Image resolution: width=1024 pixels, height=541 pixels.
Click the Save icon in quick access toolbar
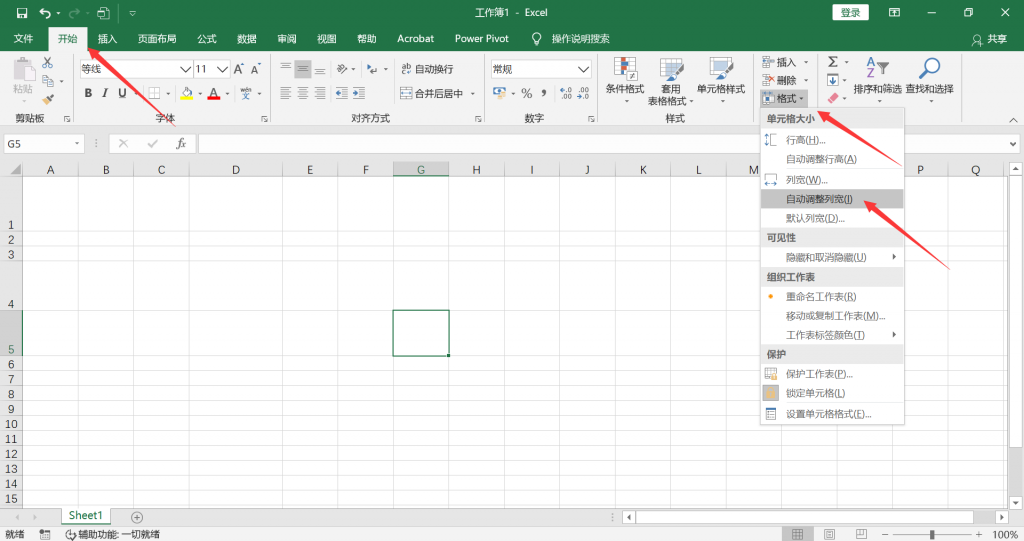pos(22,12)
